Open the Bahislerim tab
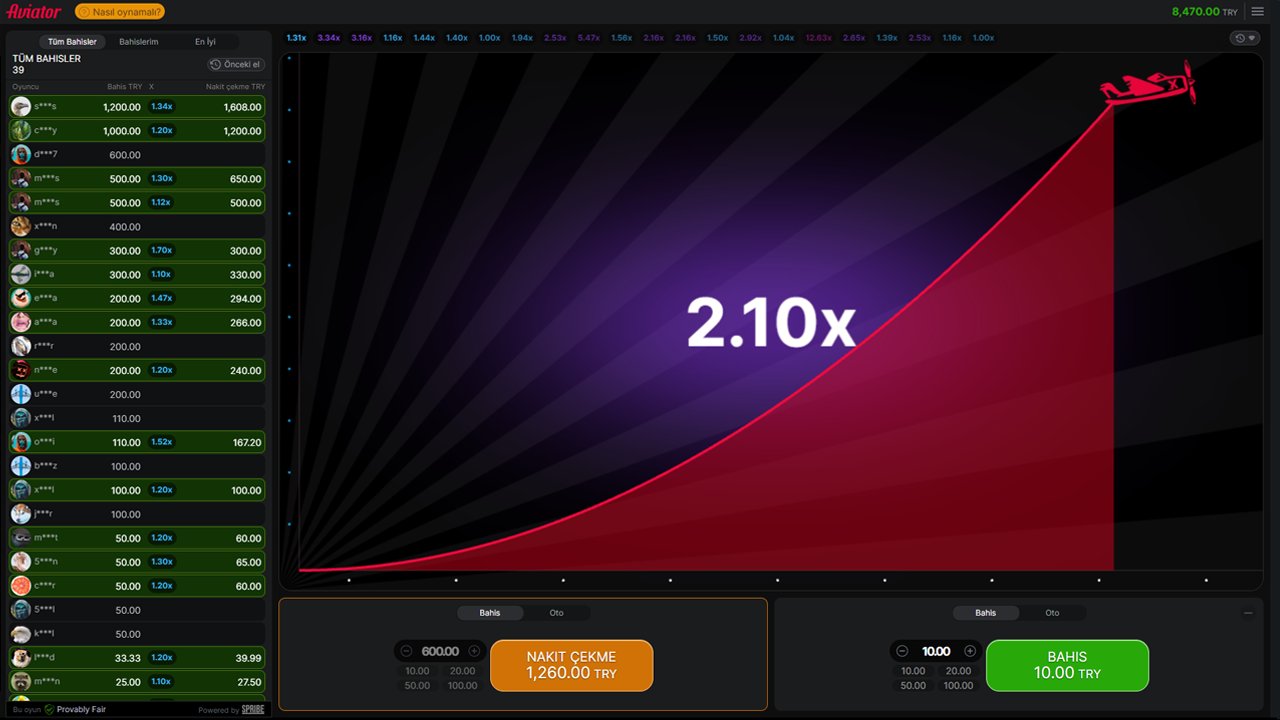The image size is (1280, 720). 139,42
